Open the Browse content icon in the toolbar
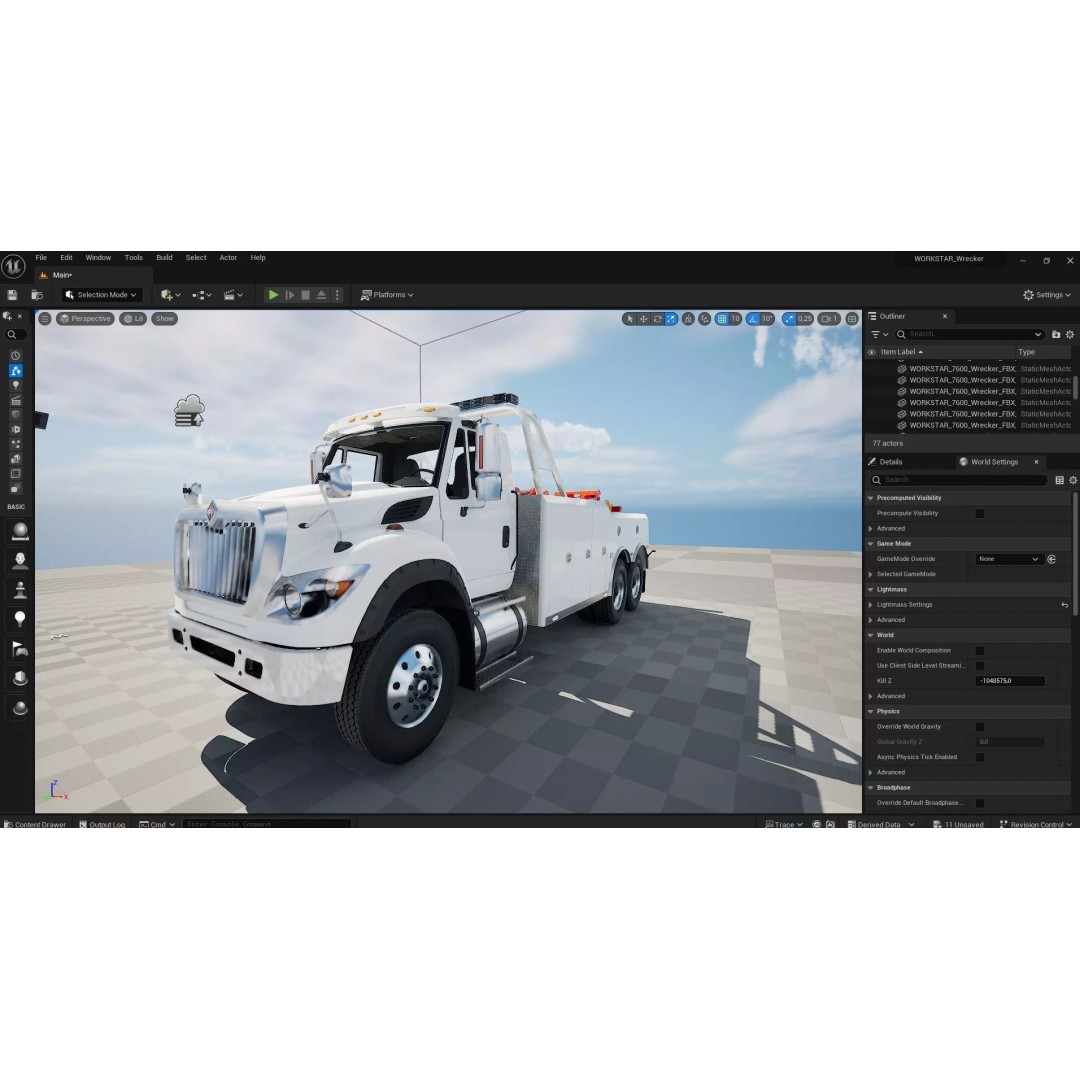1080x1080 pixels. 37,295
